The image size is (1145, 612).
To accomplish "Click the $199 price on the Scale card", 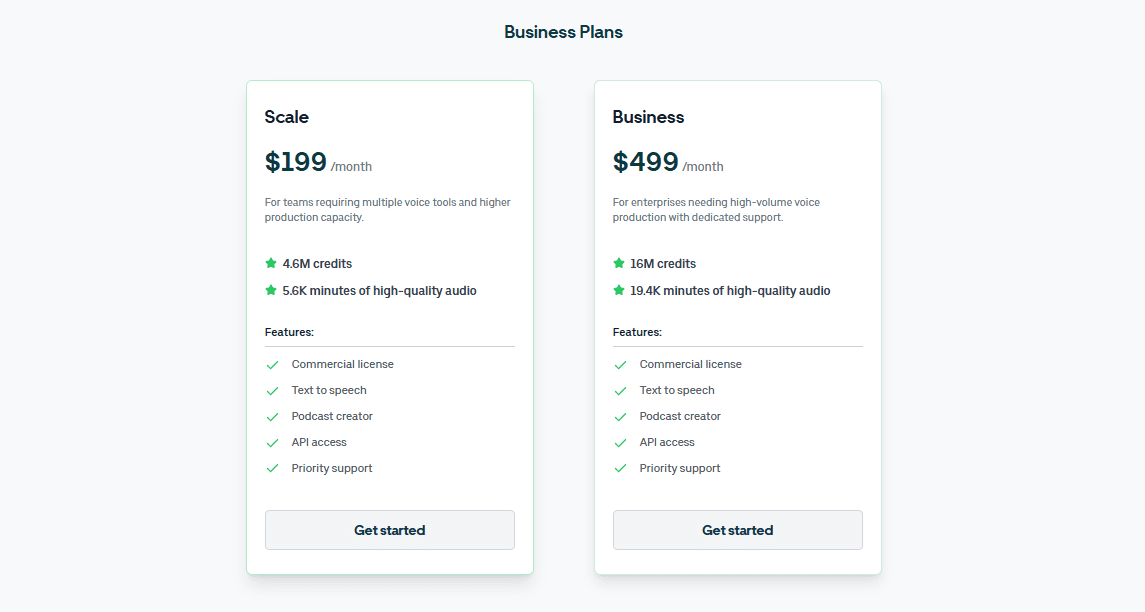I will pyautogui.click(x=296, y=162).
